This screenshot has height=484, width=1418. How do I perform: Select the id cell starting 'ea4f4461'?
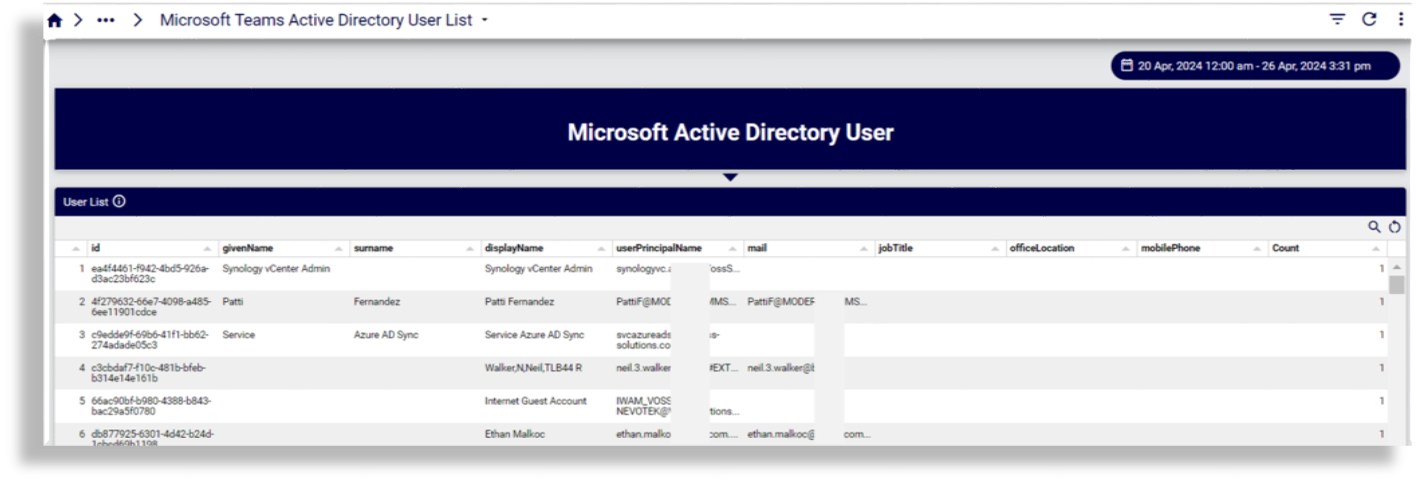(x=150, y=274)
